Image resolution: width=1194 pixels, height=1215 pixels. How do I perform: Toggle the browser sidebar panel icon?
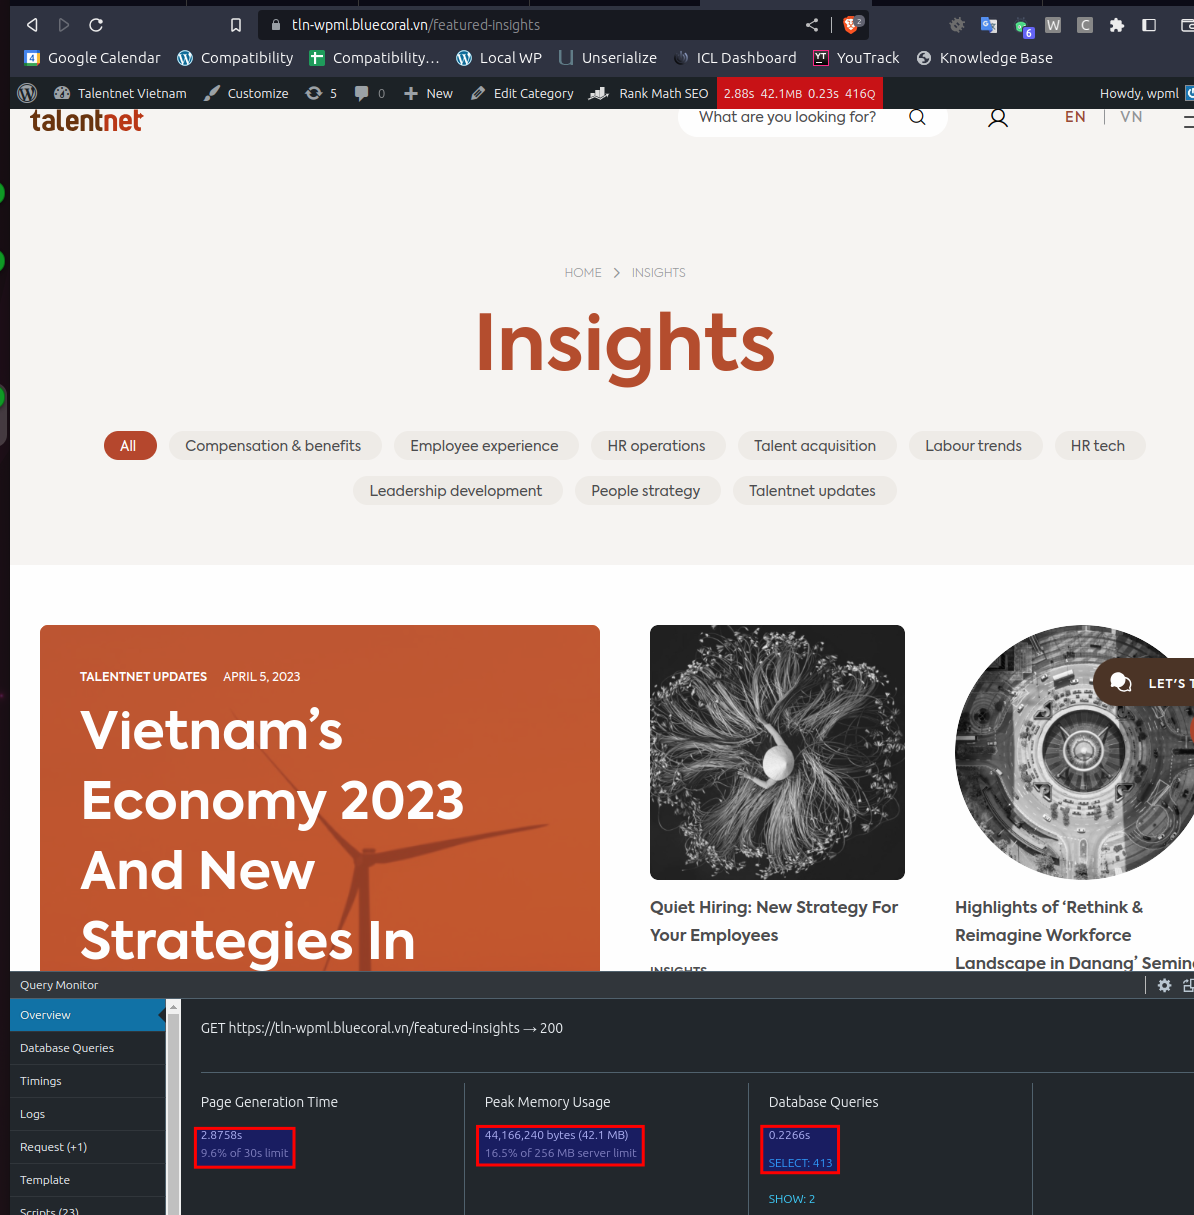(1149, 25)
